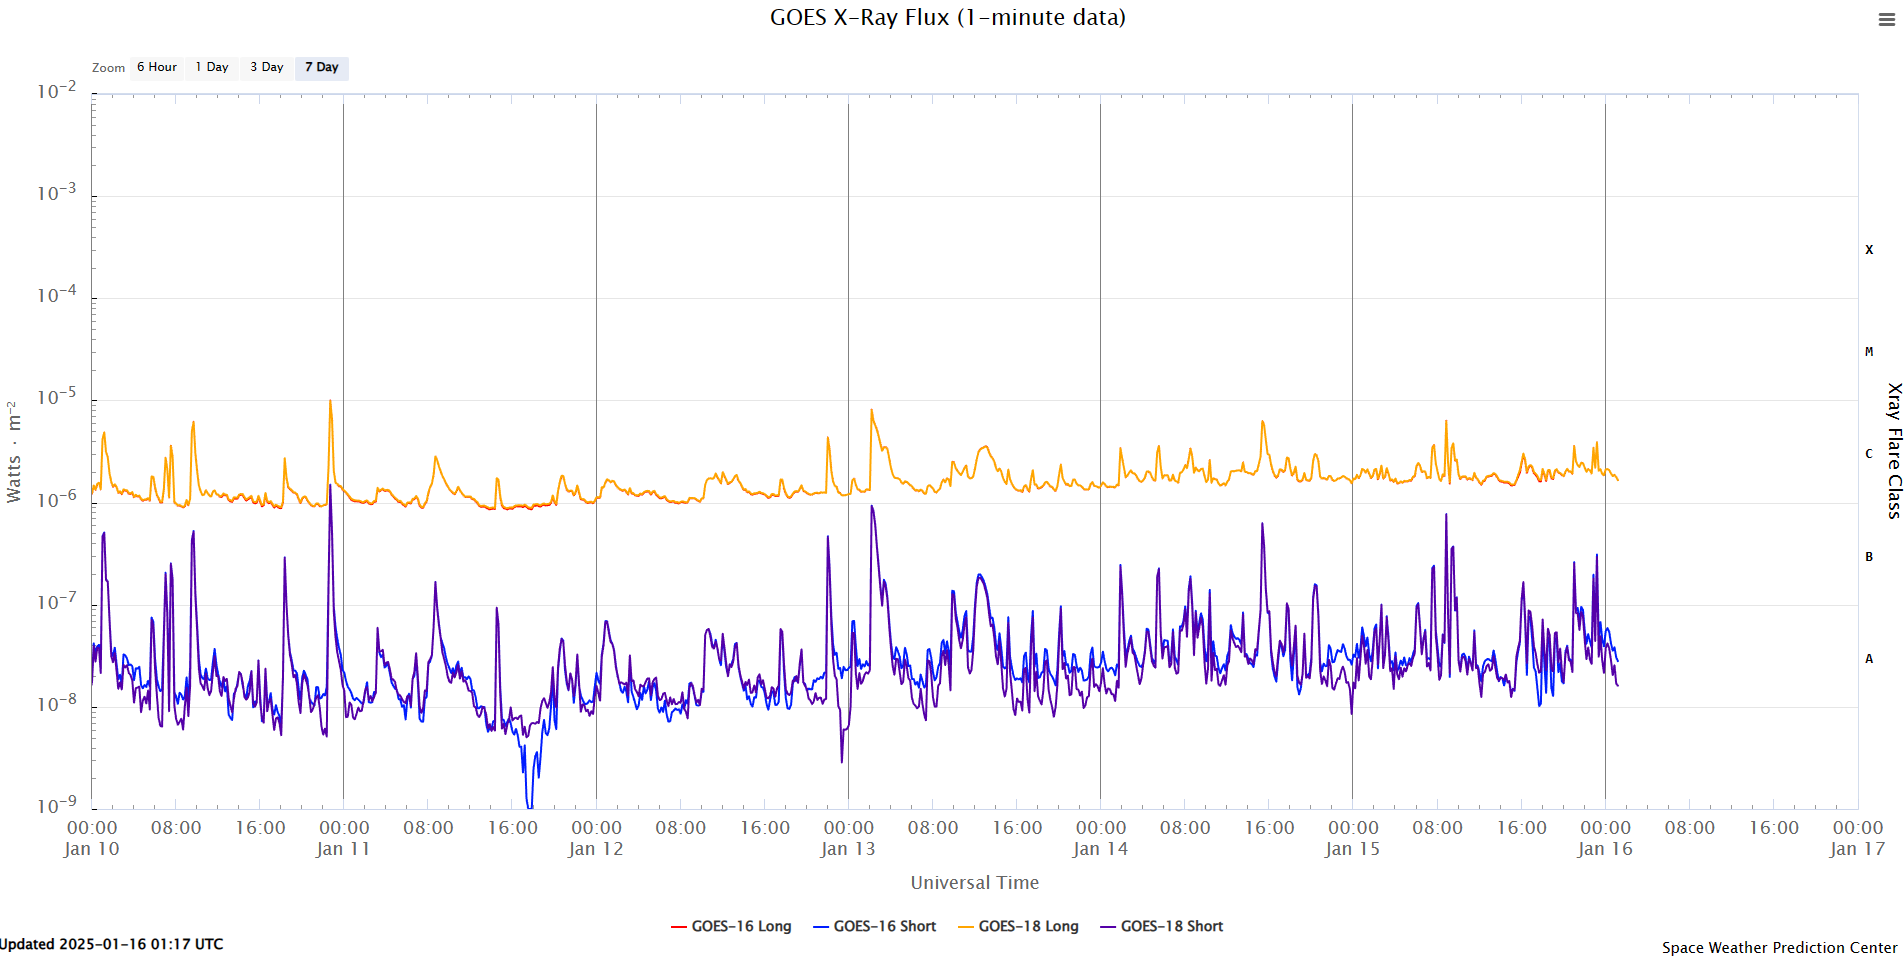The image size is (1904, 958).
Task: Click the Universal Time axis title
Action: tap(974, 882)
